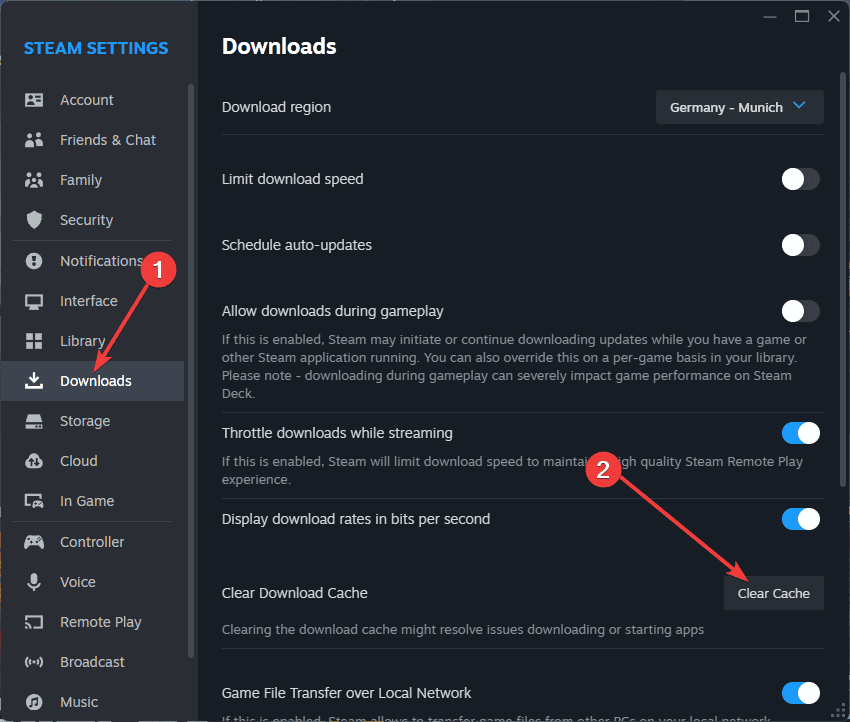
Task: Select Library in settings sidebar
Action: point(93,341)
